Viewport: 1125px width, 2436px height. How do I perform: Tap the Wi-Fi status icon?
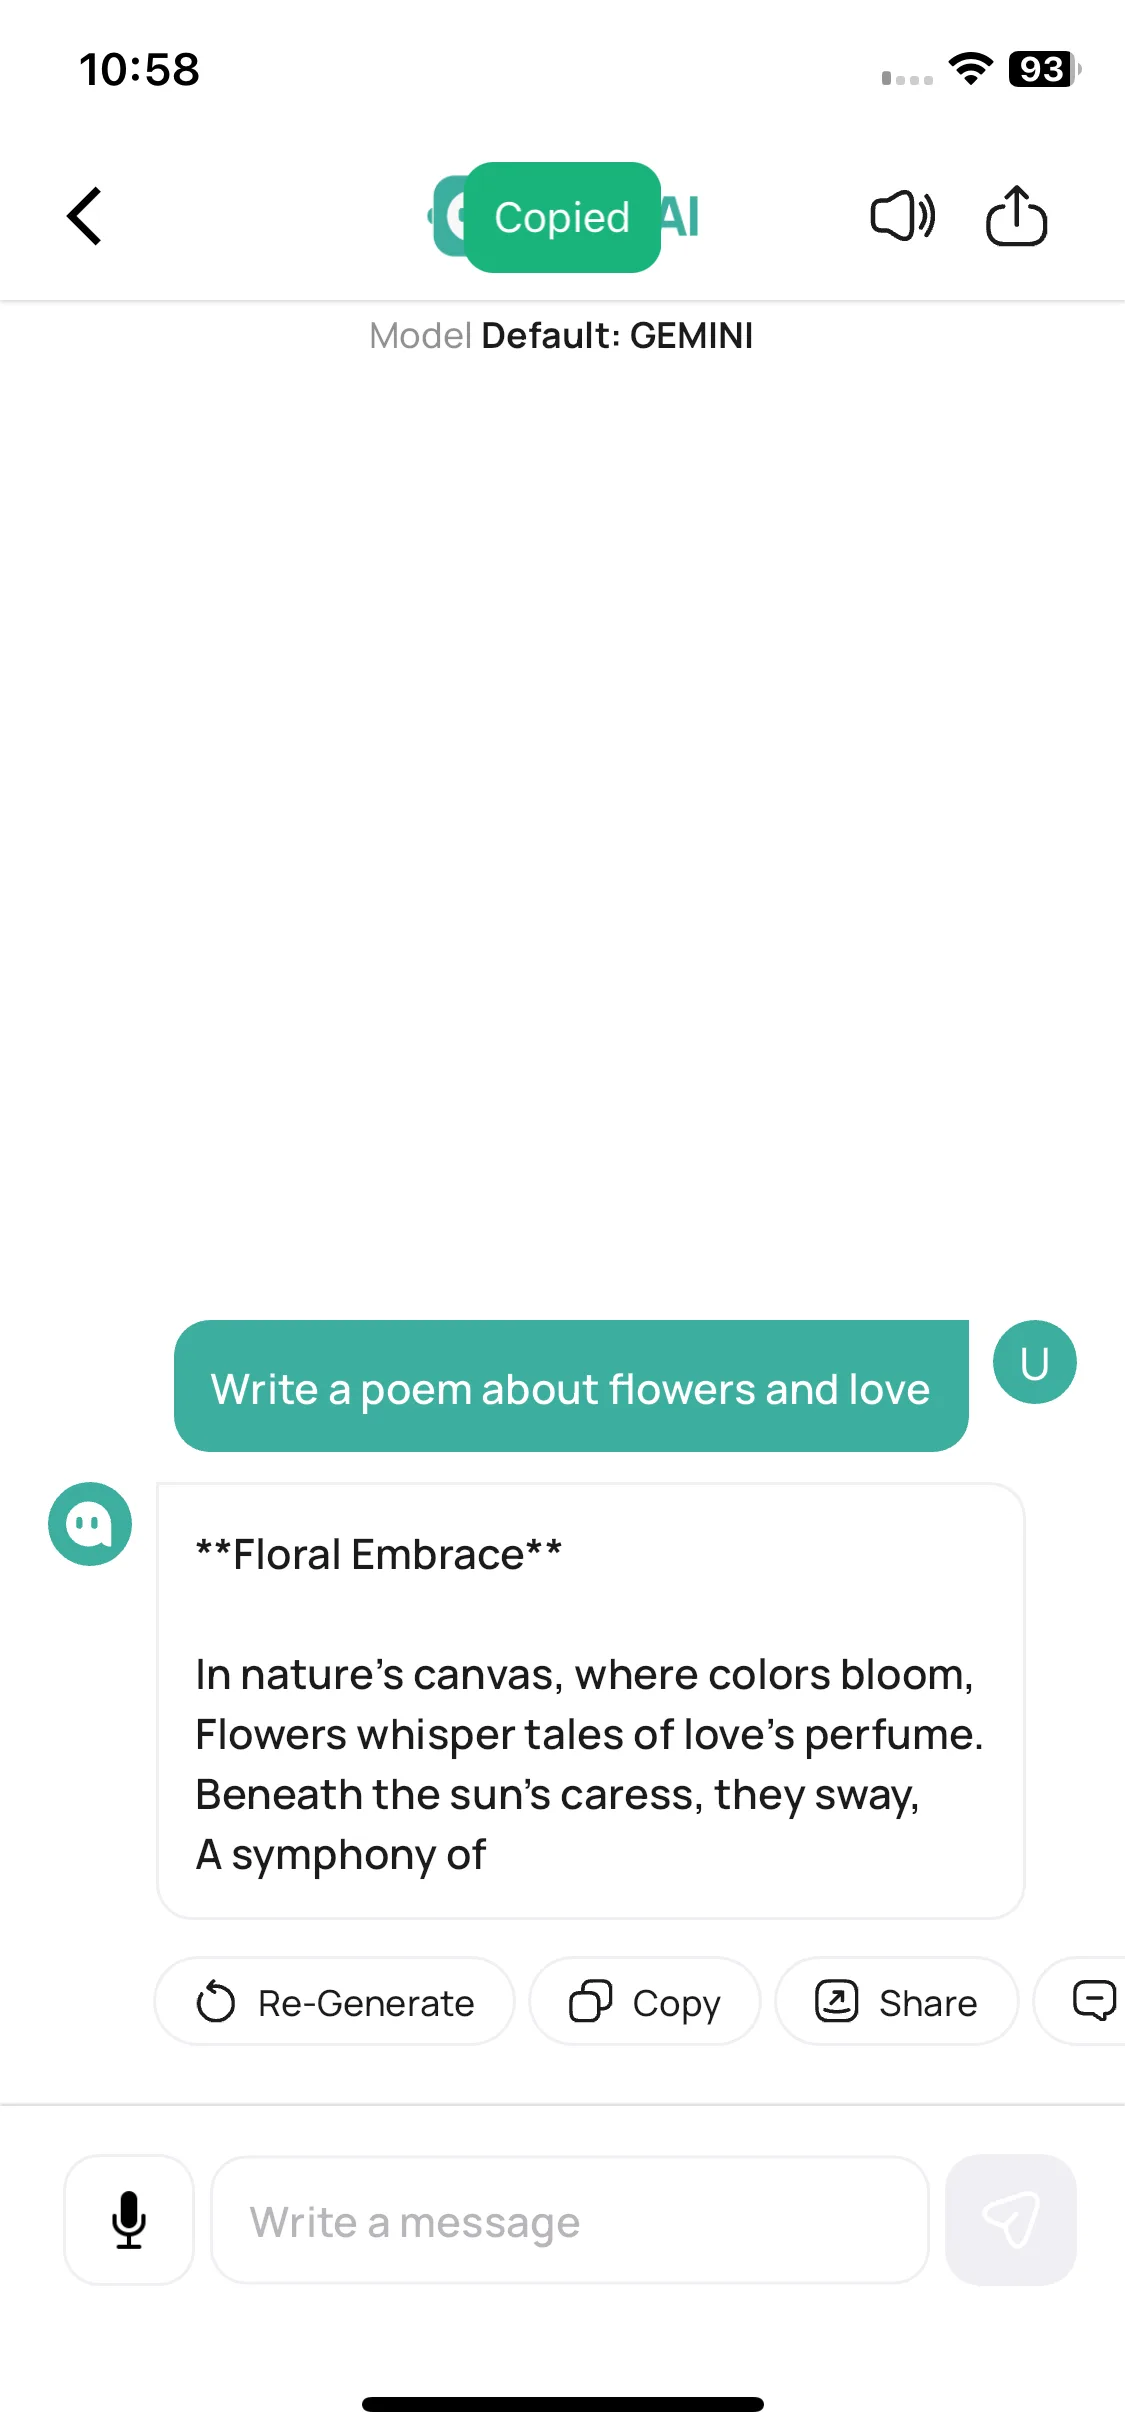(x=971, y=68)
